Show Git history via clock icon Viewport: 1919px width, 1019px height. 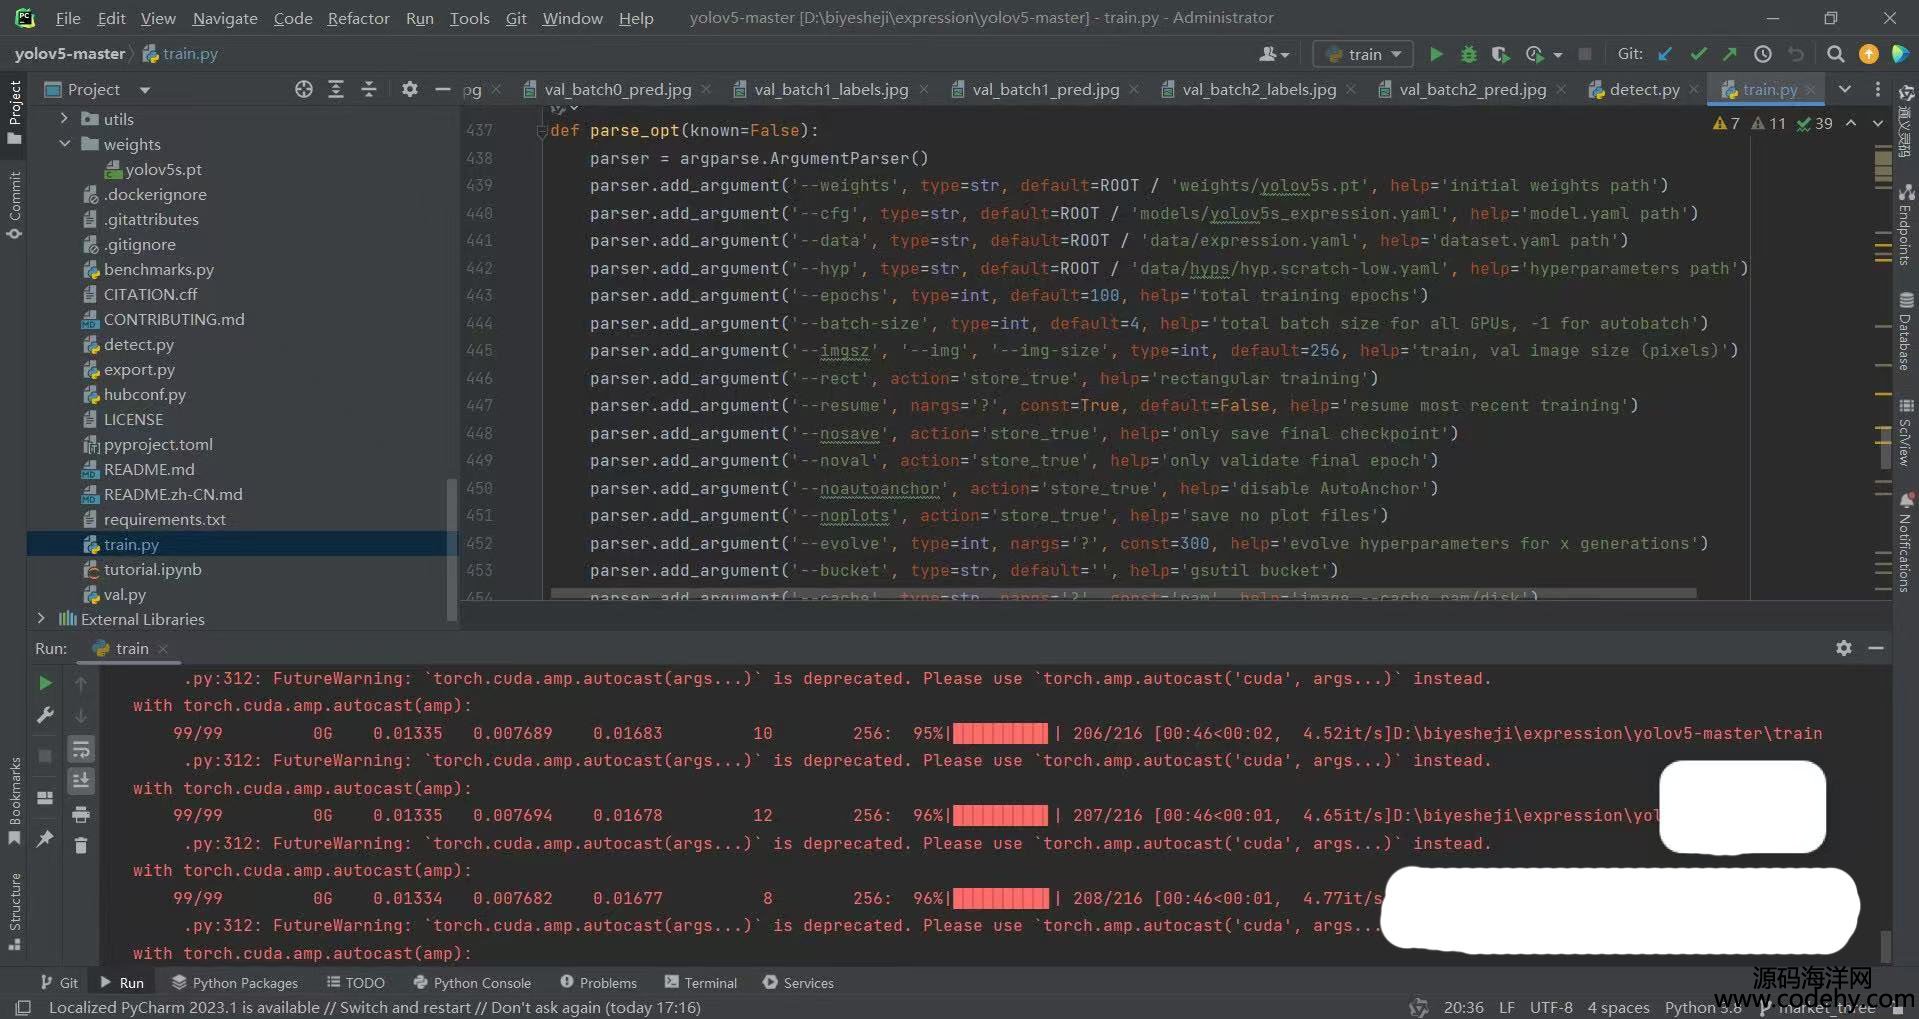[1763, 54]
